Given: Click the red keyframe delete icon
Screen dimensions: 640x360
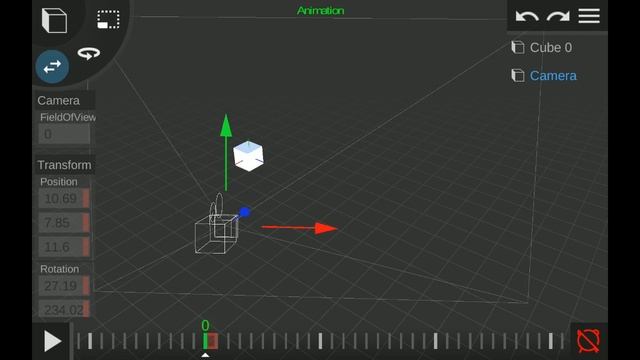Looking at the screenshot, I should (588, 341).
